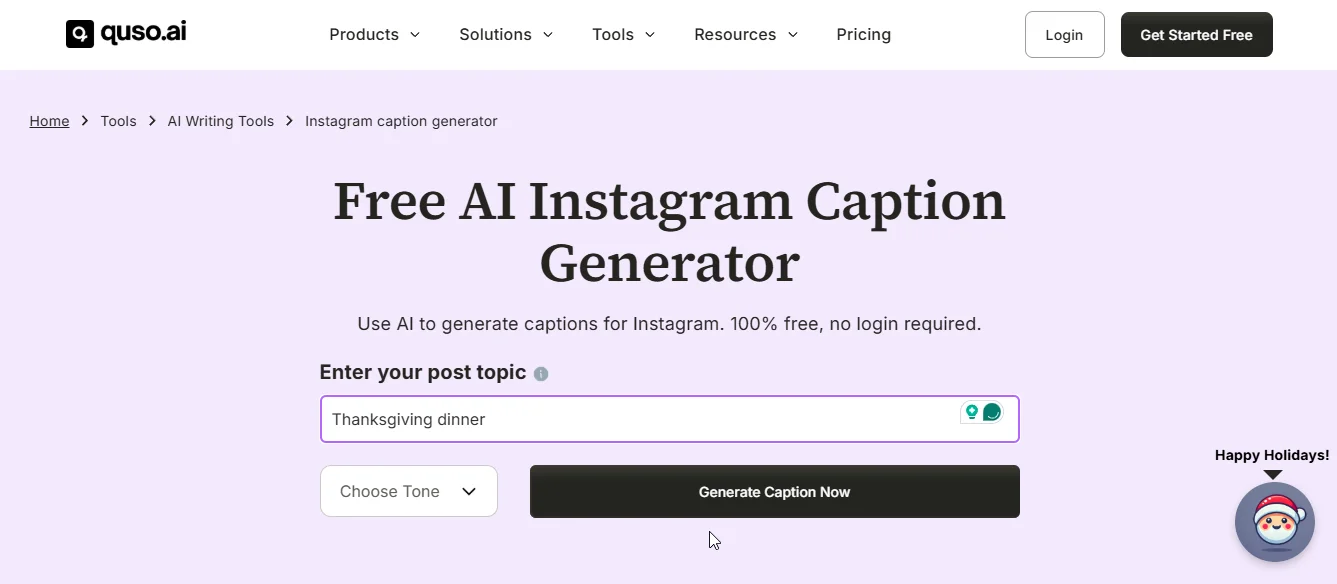
Task: Open the Tools menu in top navigation
Action: coord(624,34)
